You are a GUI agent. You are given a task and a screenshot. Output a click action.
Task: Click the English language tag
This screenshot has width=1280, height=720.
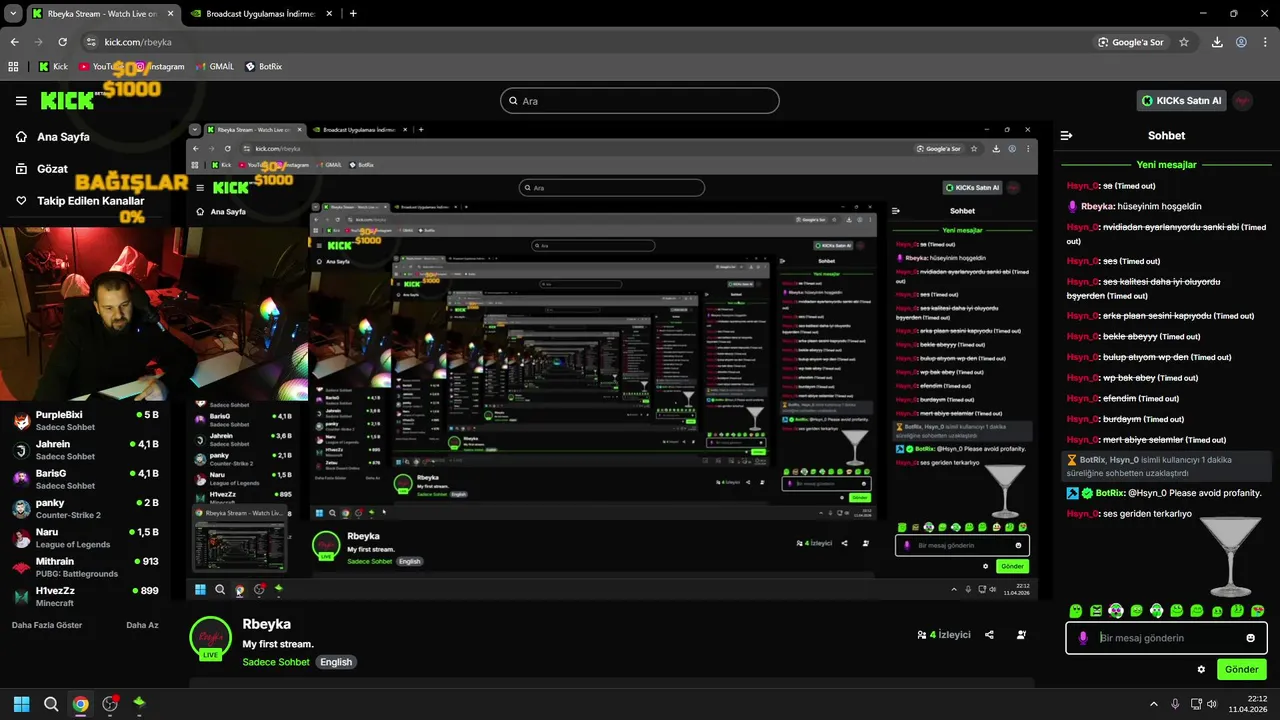[336, 662]
